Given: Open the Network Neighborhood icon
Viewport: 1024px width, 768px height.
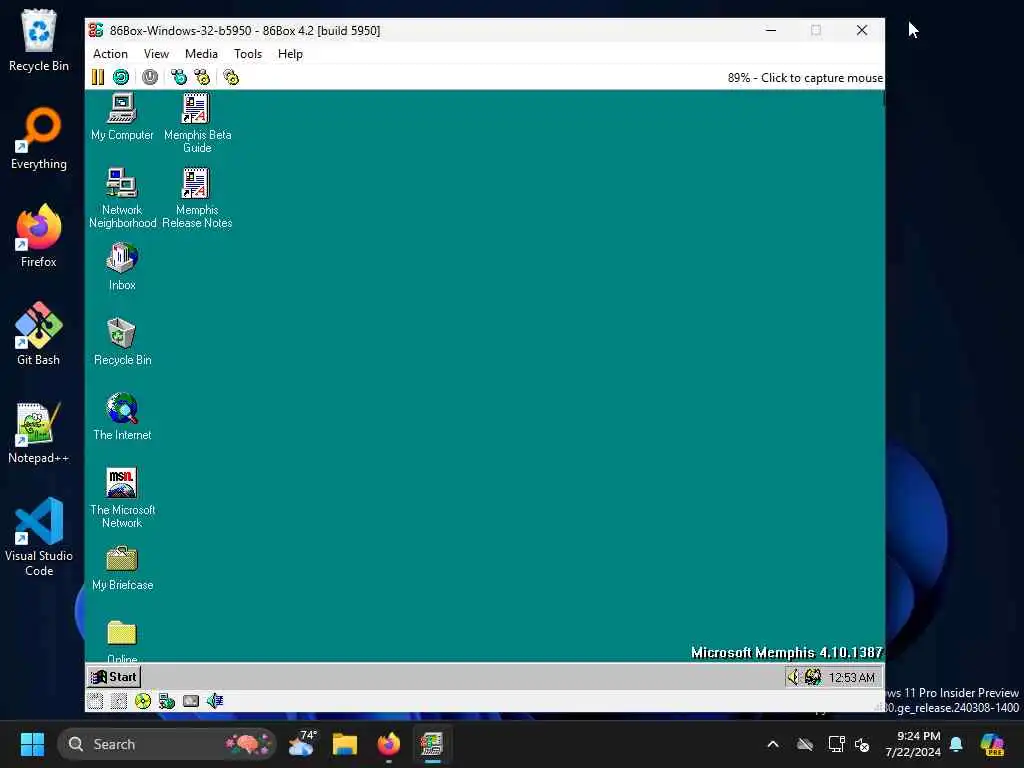Looking at the screenshot, I should (x=122, y=198).
